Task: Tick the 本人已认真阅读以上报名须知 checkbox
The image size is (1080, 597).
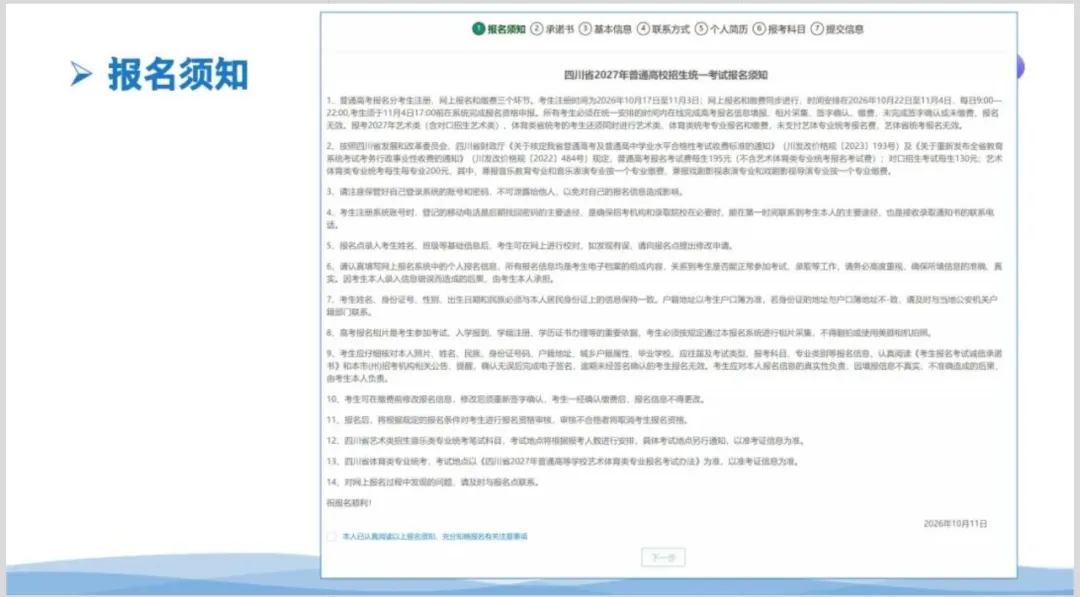Action: pos(331,536)
